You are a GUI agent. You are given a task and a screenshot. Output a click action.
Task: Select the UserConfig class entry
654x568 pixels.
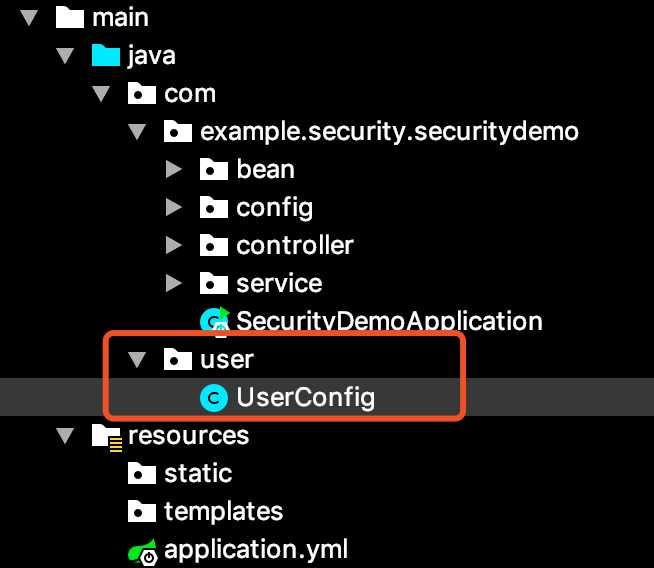(x=305, y=397)
